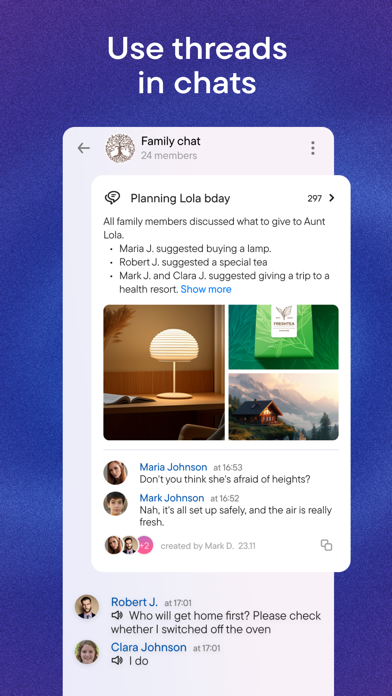Image resolution: width=392 pixels, height=696 pixels.
Task: Click the pink +2 participants badge
Action: [145, 545]
